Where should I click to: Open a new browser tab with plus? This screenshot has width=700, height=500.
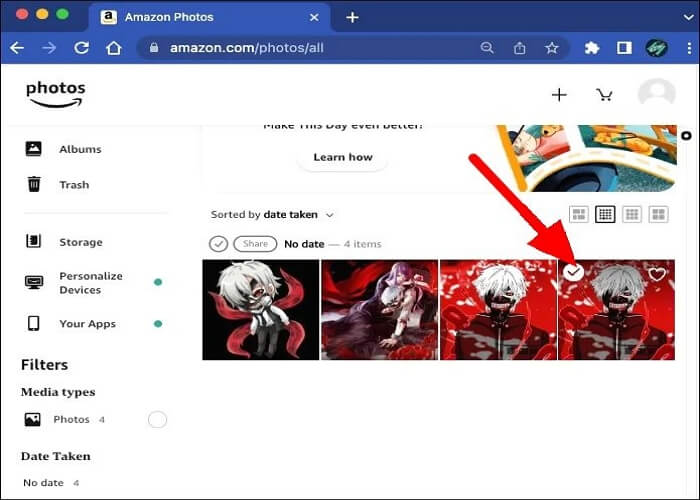click(352, 17)
